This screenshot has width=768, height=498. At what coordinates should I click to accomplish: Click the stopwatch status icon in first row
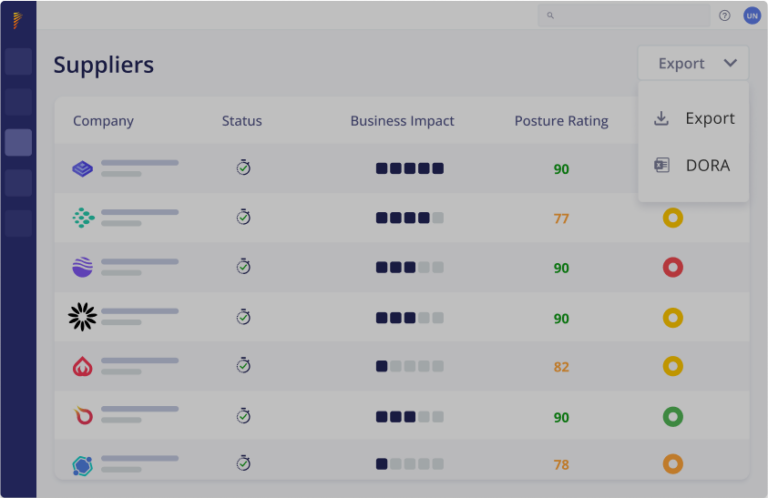pos(243,168)
